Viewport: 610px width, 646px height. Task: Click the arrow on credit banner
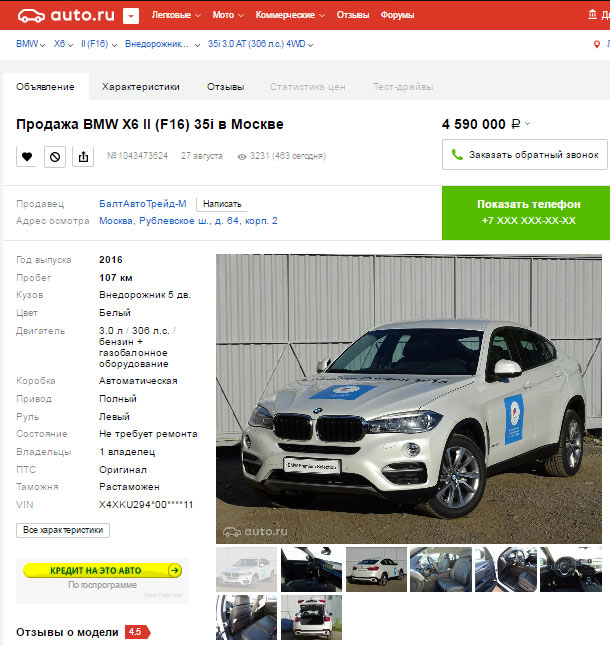pyautogui.click(x=175, y=570)
